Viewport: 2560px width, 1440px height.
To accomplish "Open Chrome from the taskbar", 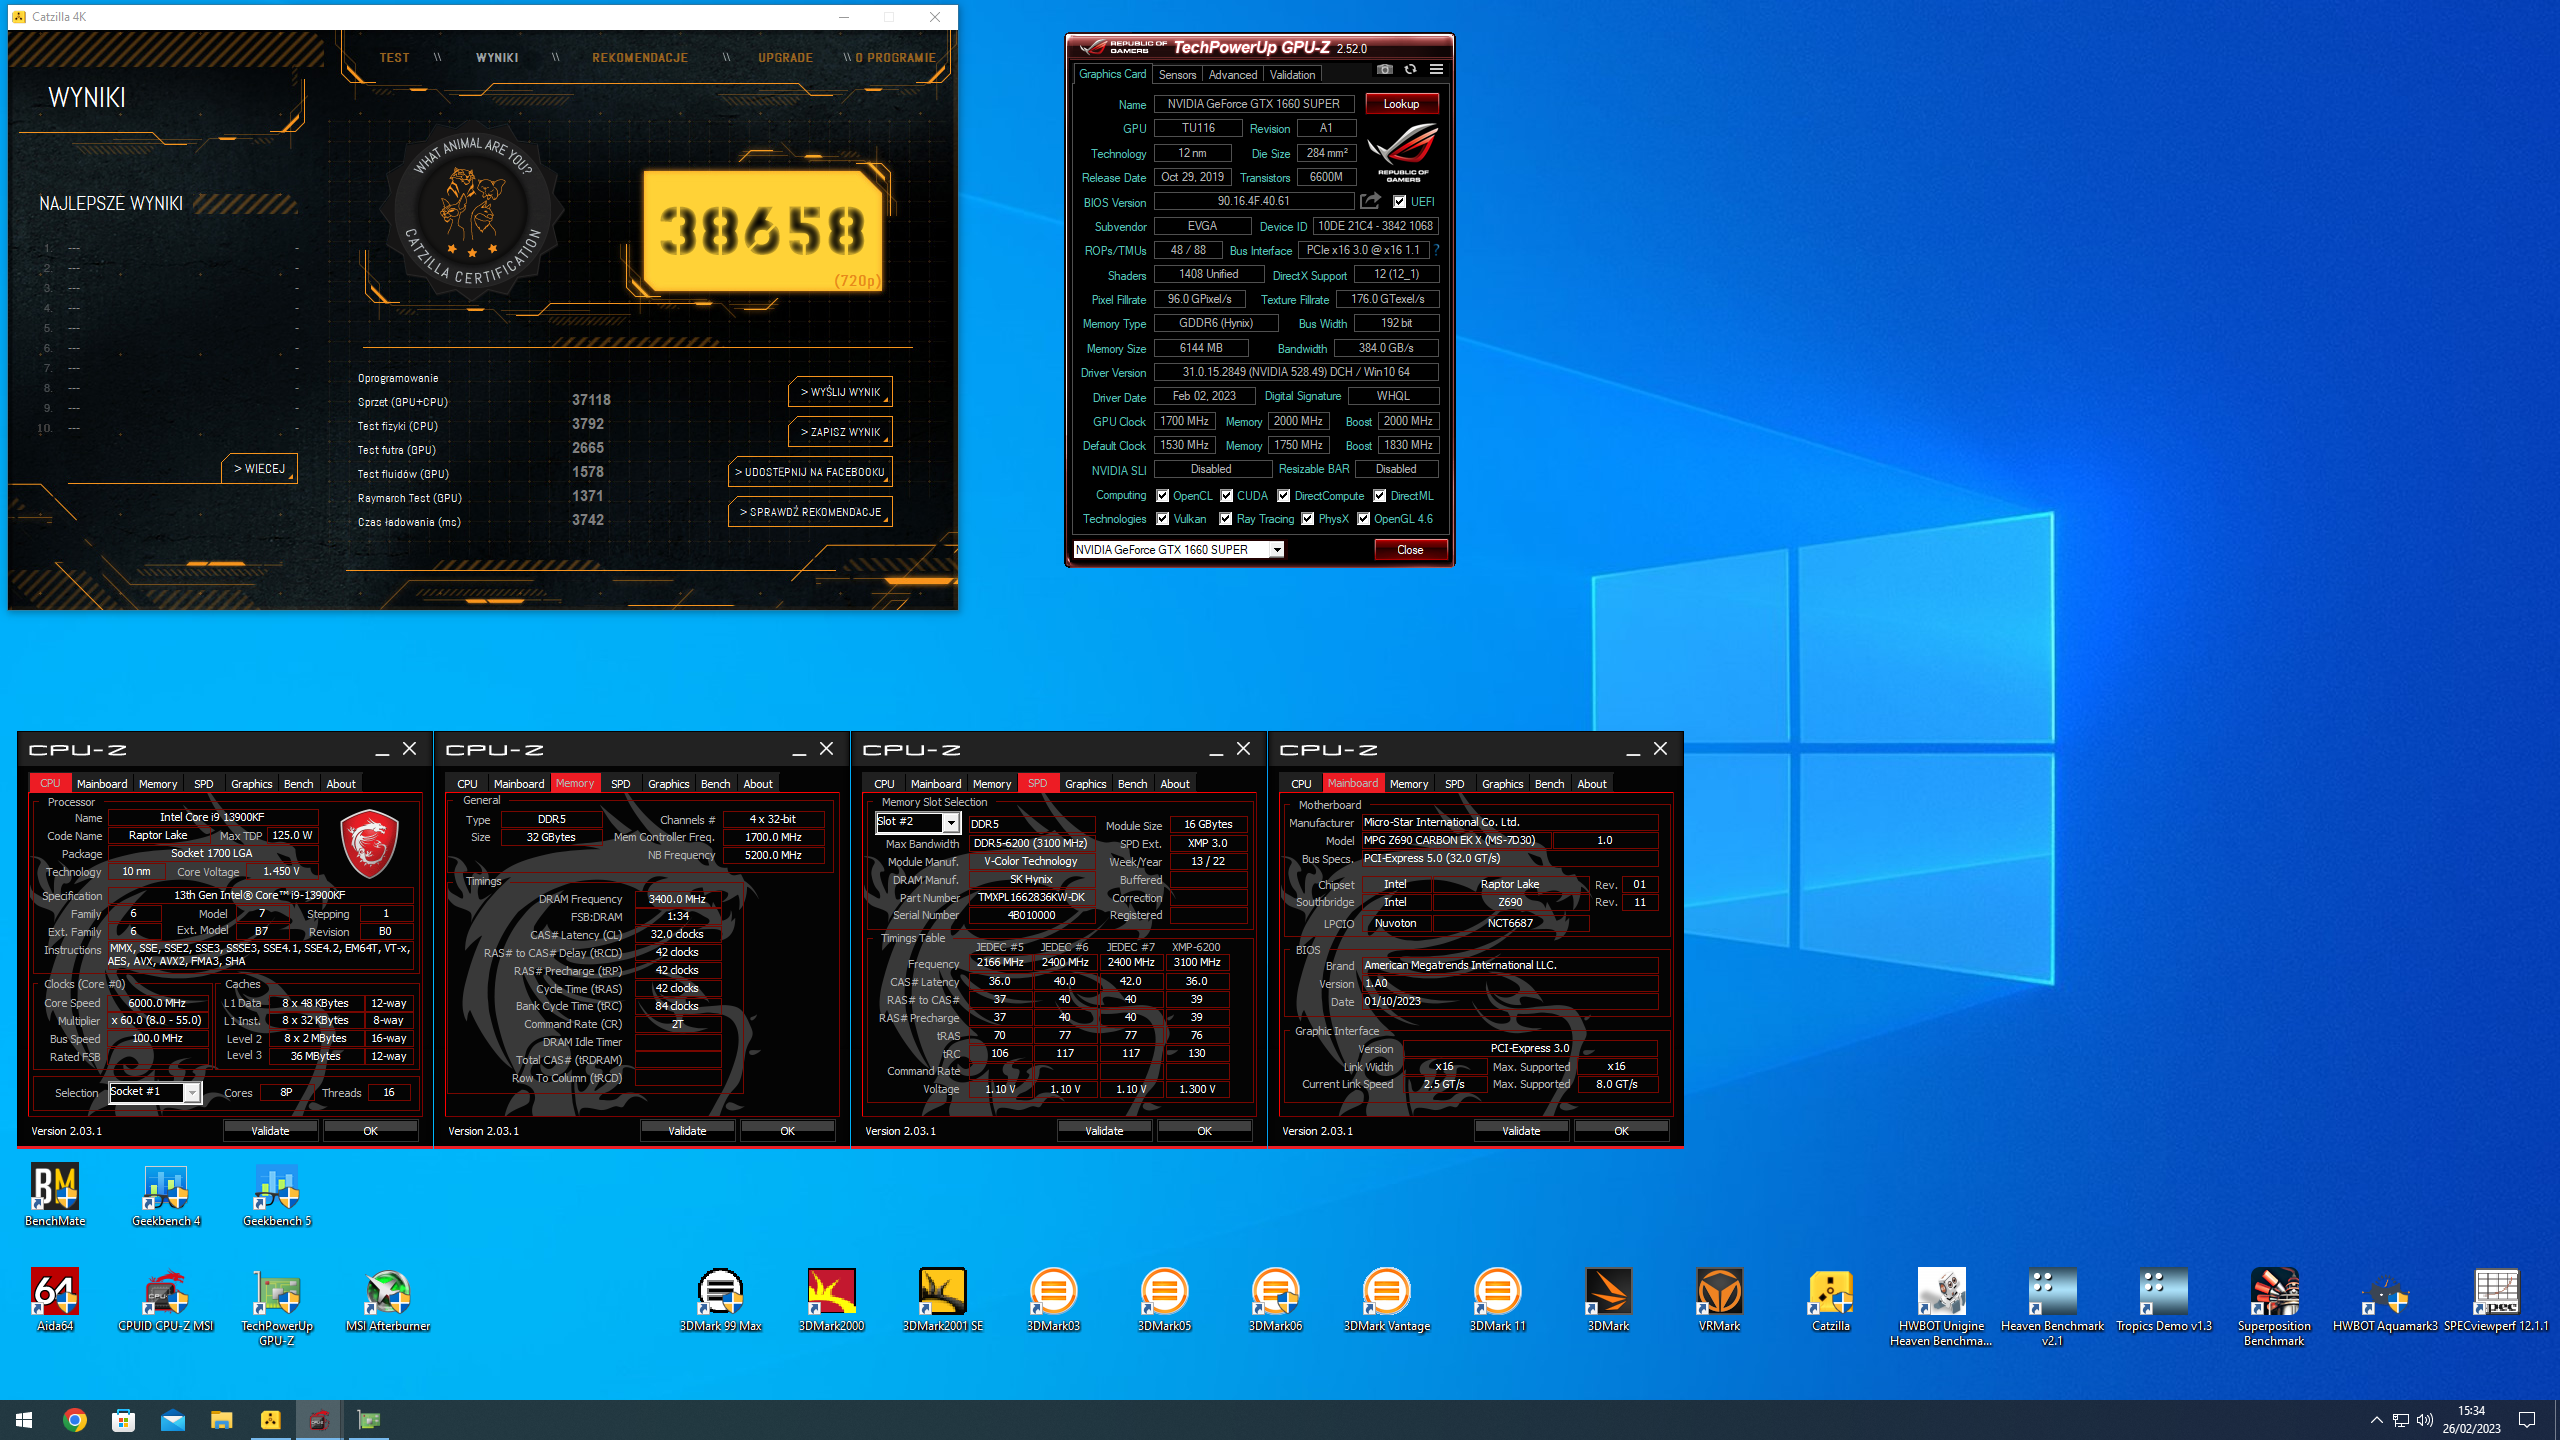I will coord(74,1420).
